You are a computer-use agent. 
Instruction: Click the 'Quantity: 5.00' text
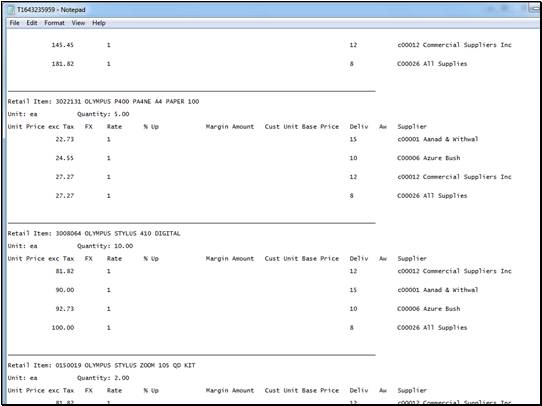coord(103,114)
